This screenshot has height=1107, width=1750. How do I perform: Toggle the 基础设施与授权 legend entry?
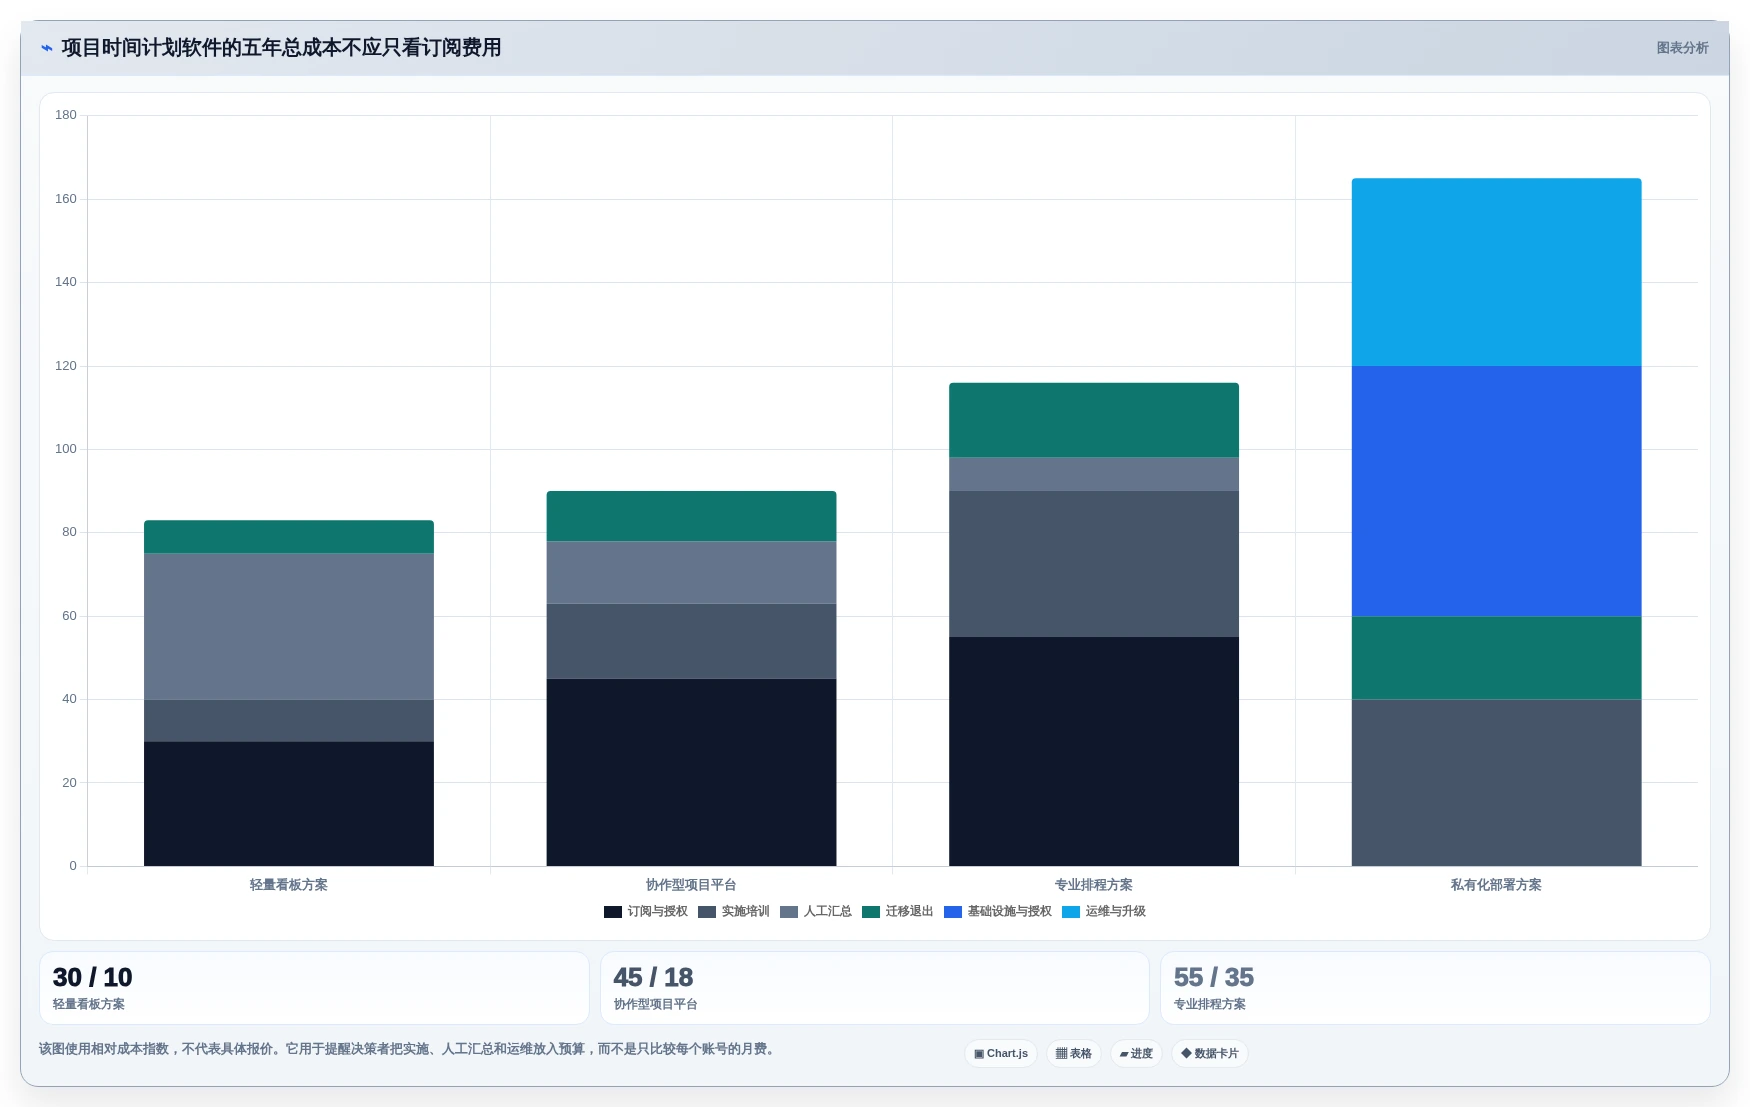998,911
